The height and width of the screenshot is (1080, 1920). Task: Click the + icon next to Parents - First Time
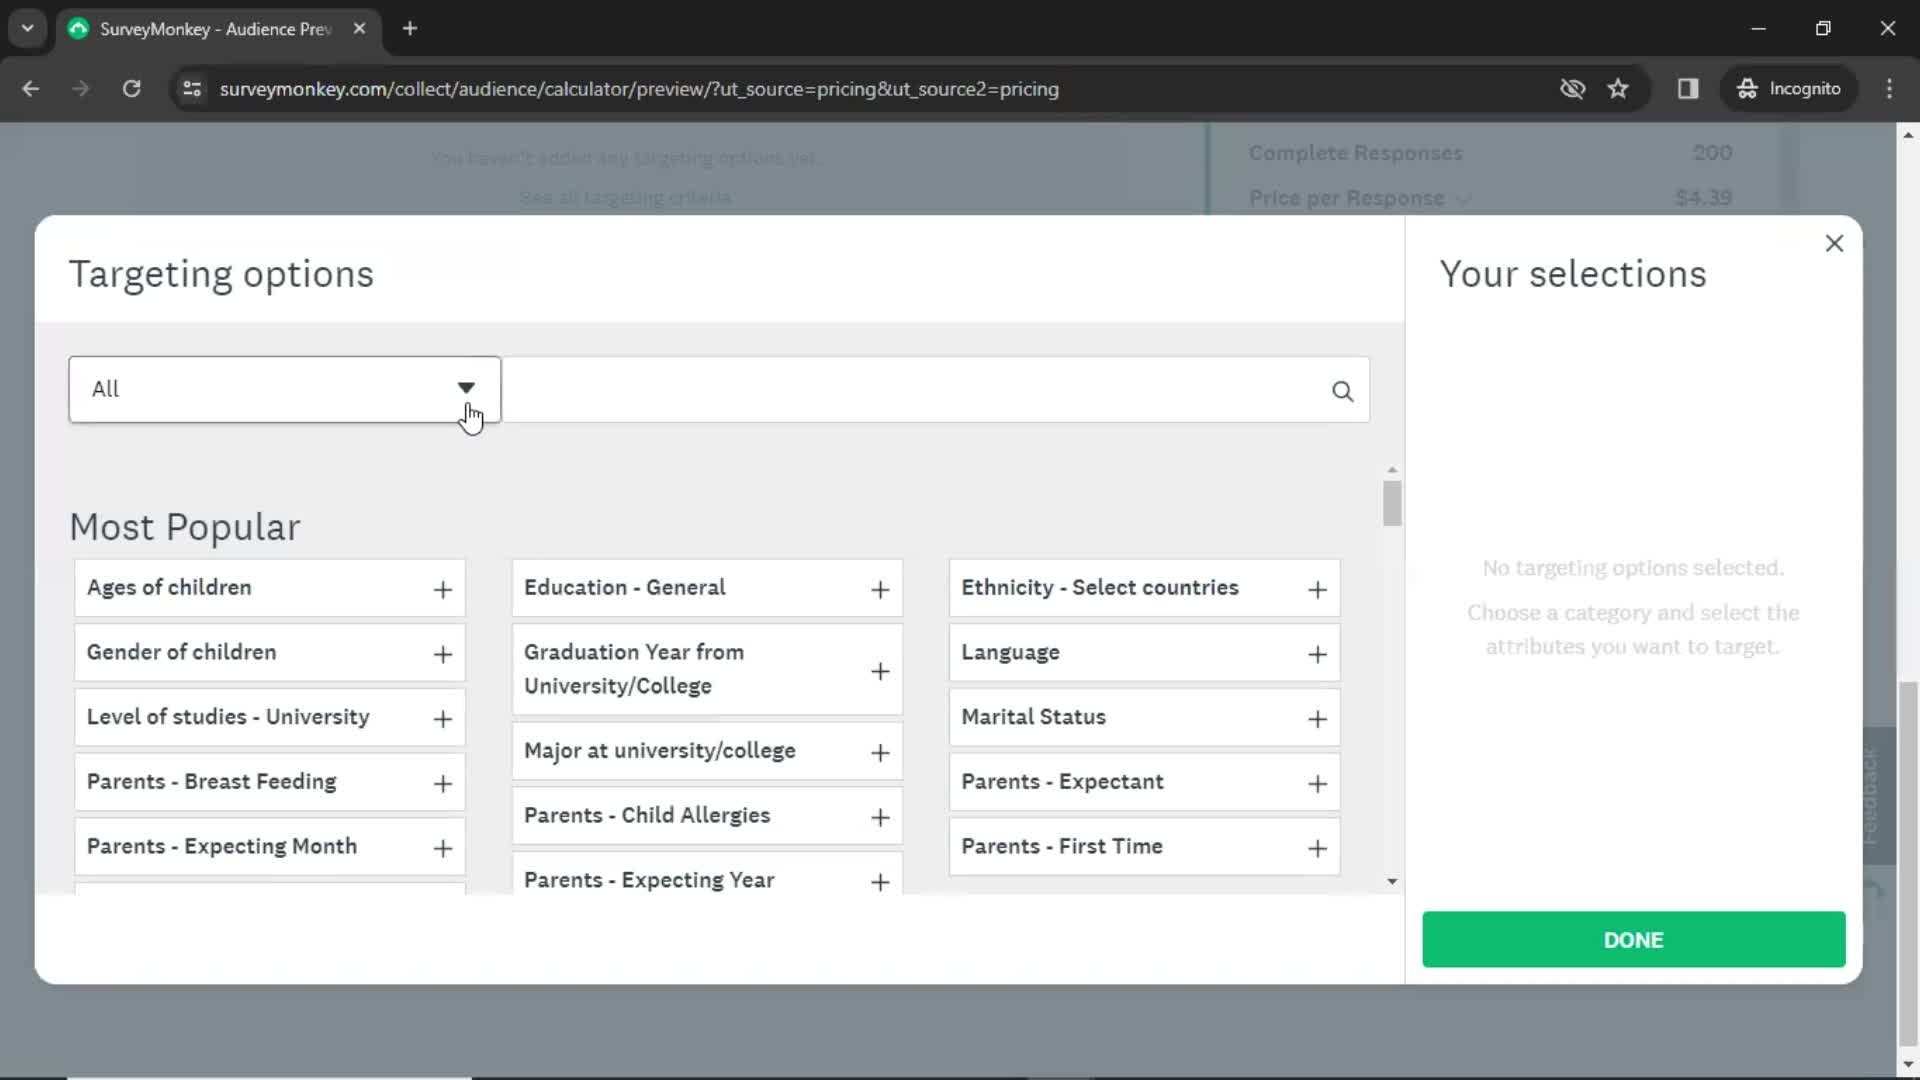pyautogui.click(x=1317, y=847)
